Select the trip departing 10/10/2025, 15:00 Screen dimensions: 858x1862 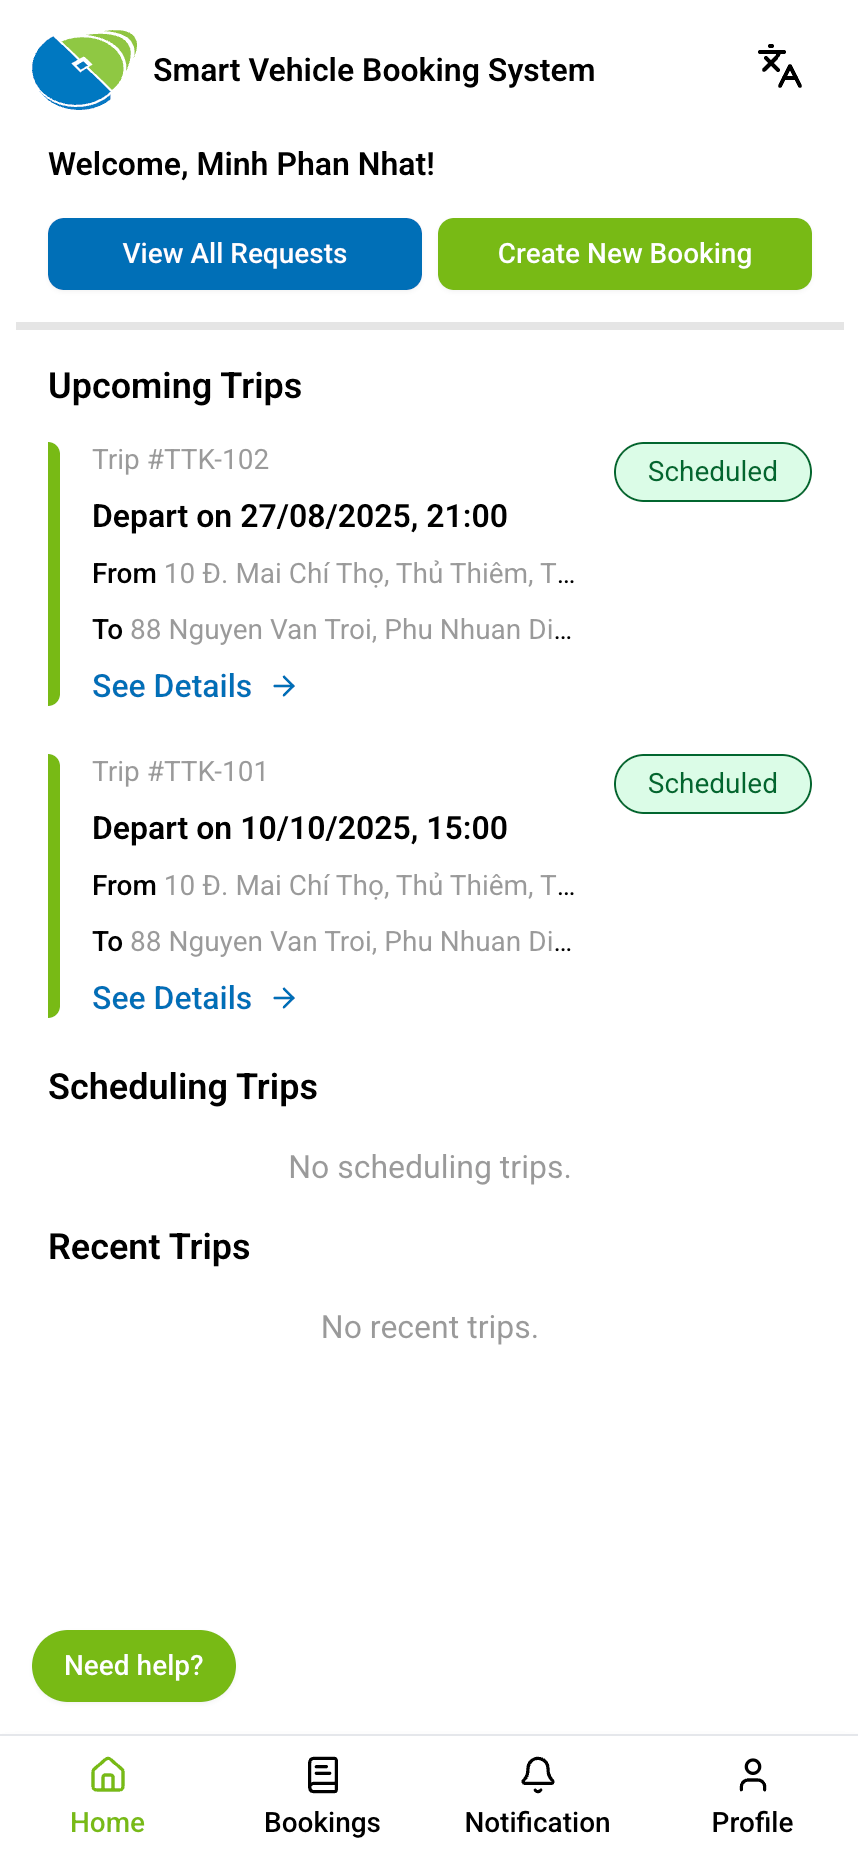[300, 828]
